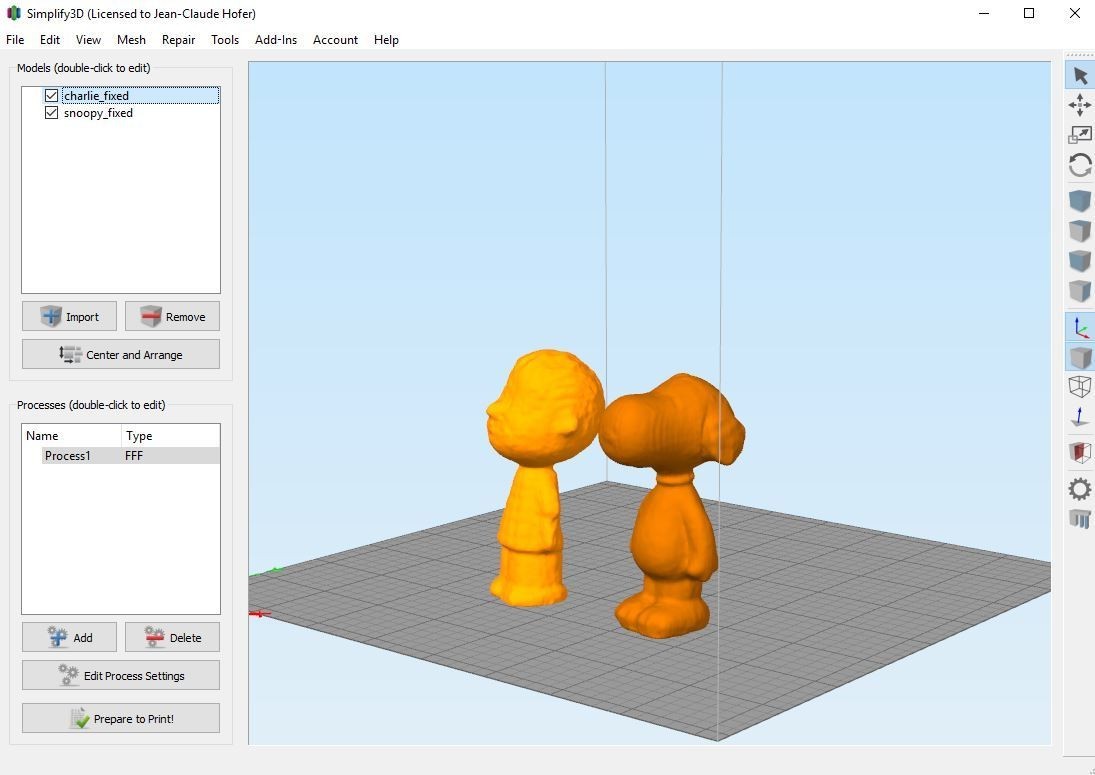
Task: Activate the rotate models tool
Action: (x=1080, y=165)
